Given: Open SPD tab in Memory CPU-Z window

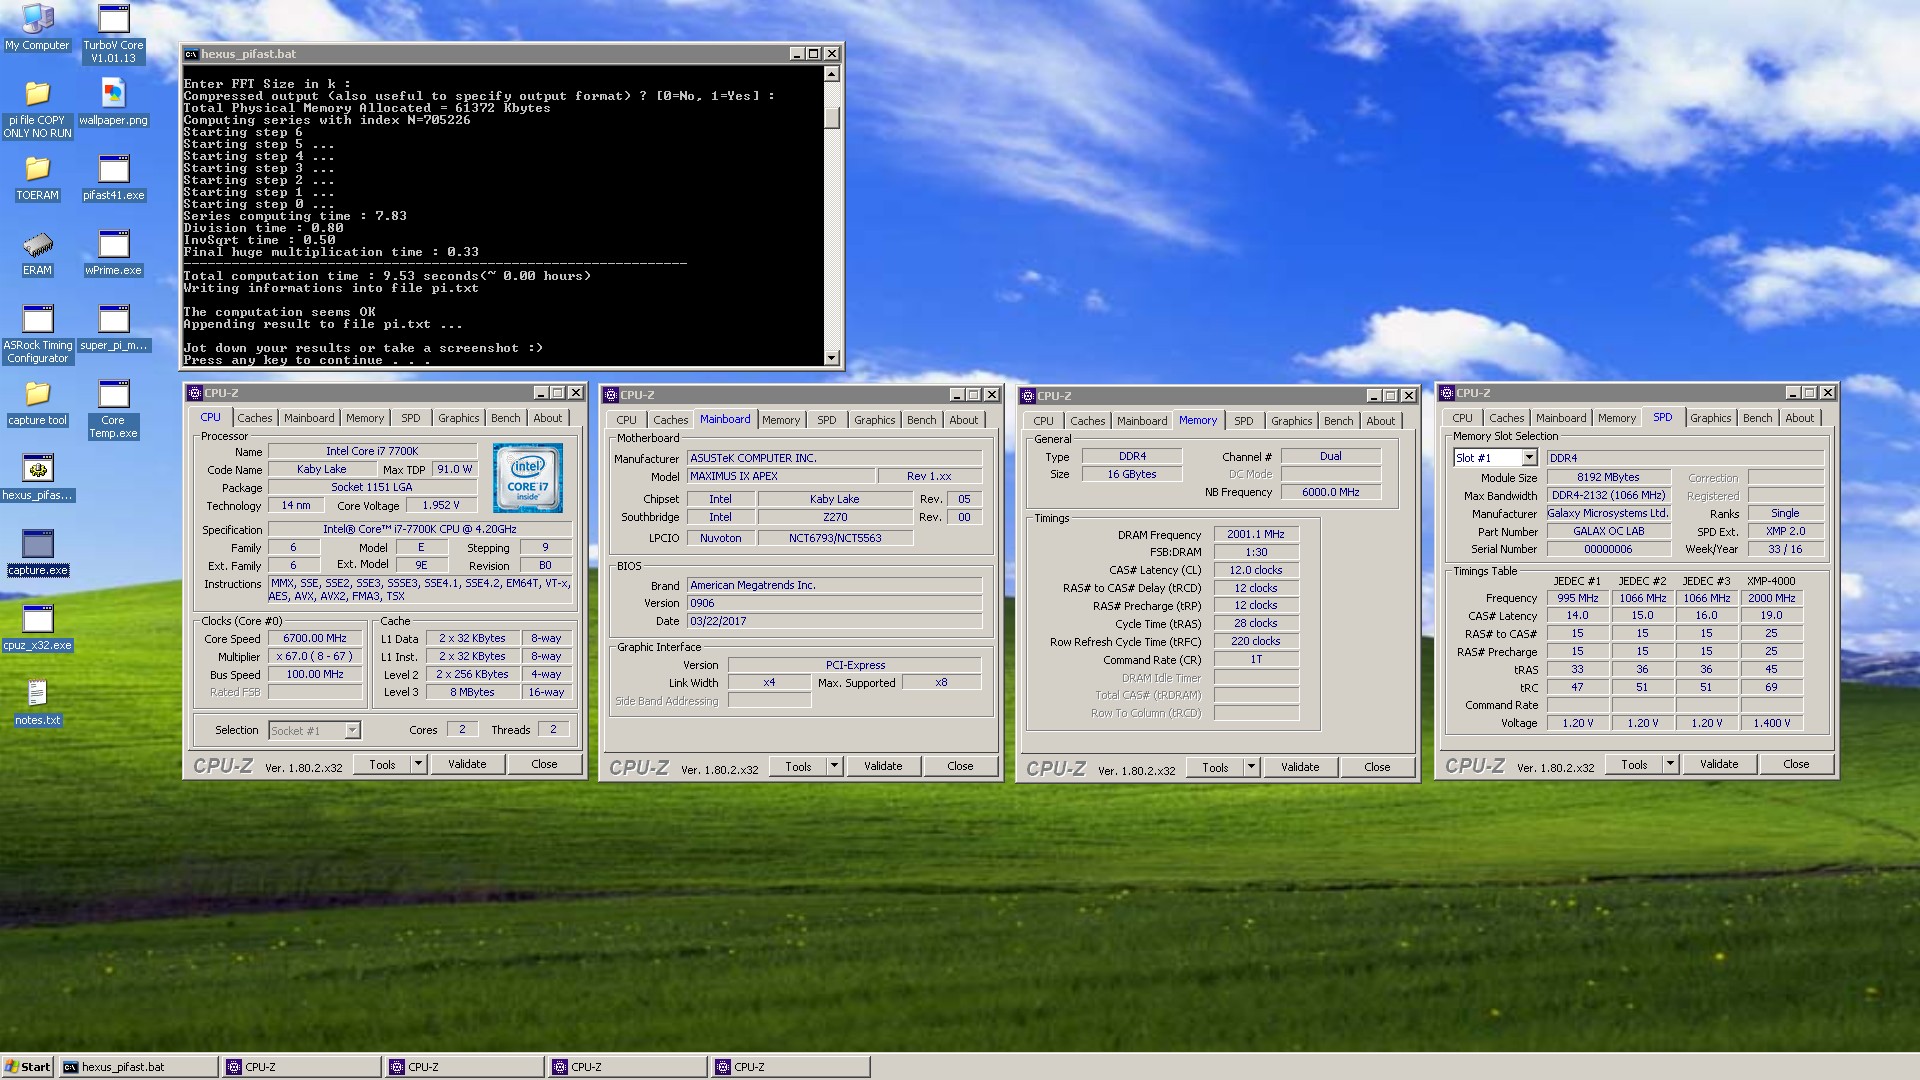Looking at the screenshot, I should tap(1244, 422).
